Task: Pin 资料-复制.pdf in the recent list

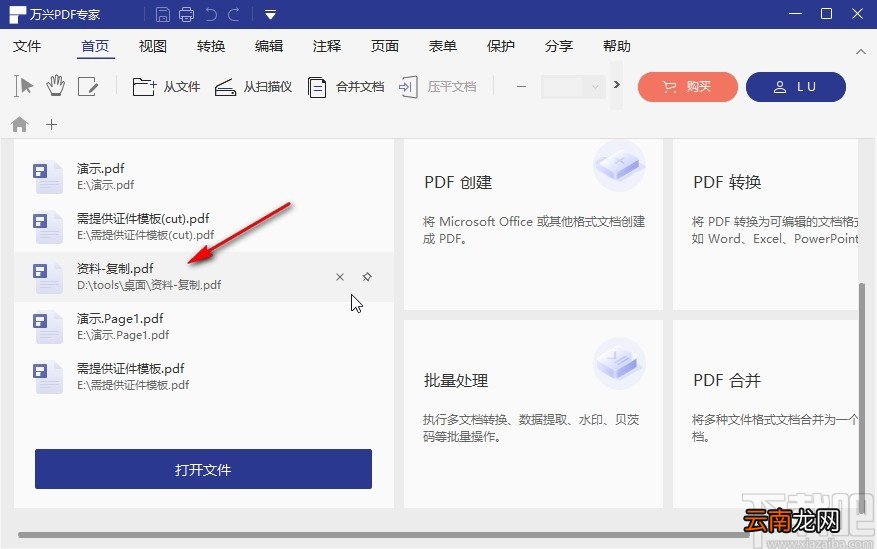Action: 367,277
